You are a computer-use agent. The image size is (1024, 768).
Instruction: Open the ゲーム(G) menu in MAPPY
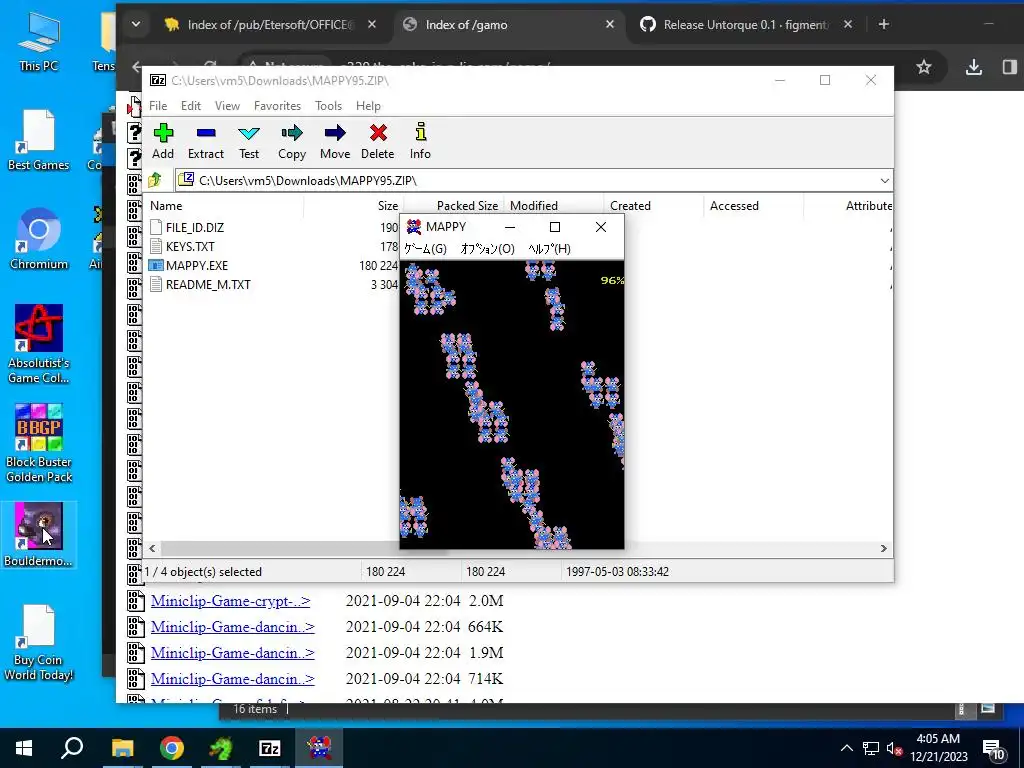pyautogui.click(x=425, y=249)
